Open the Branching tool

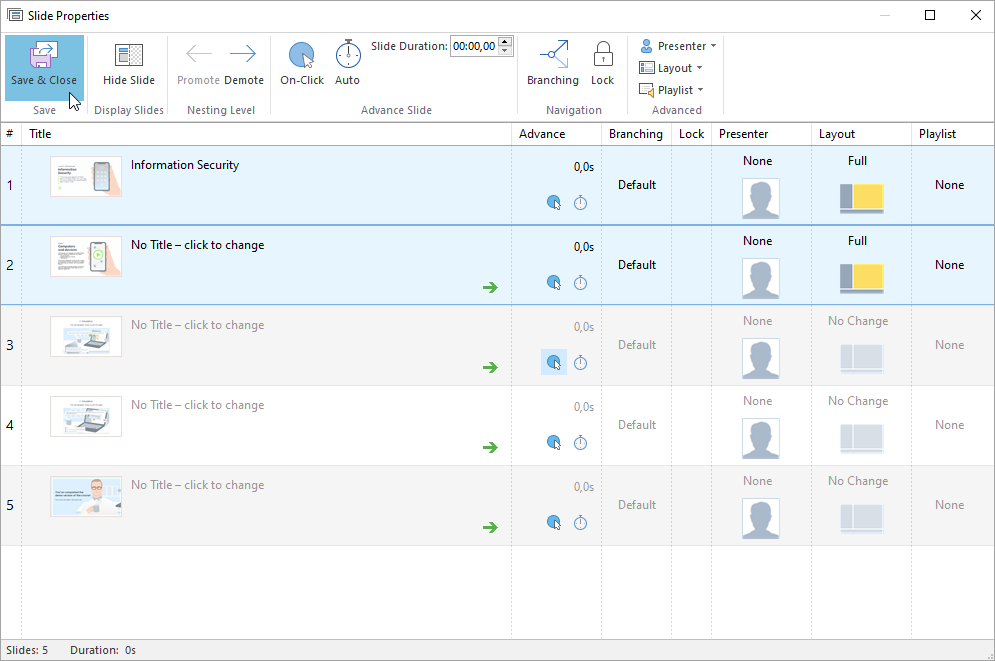pos(553,54)
